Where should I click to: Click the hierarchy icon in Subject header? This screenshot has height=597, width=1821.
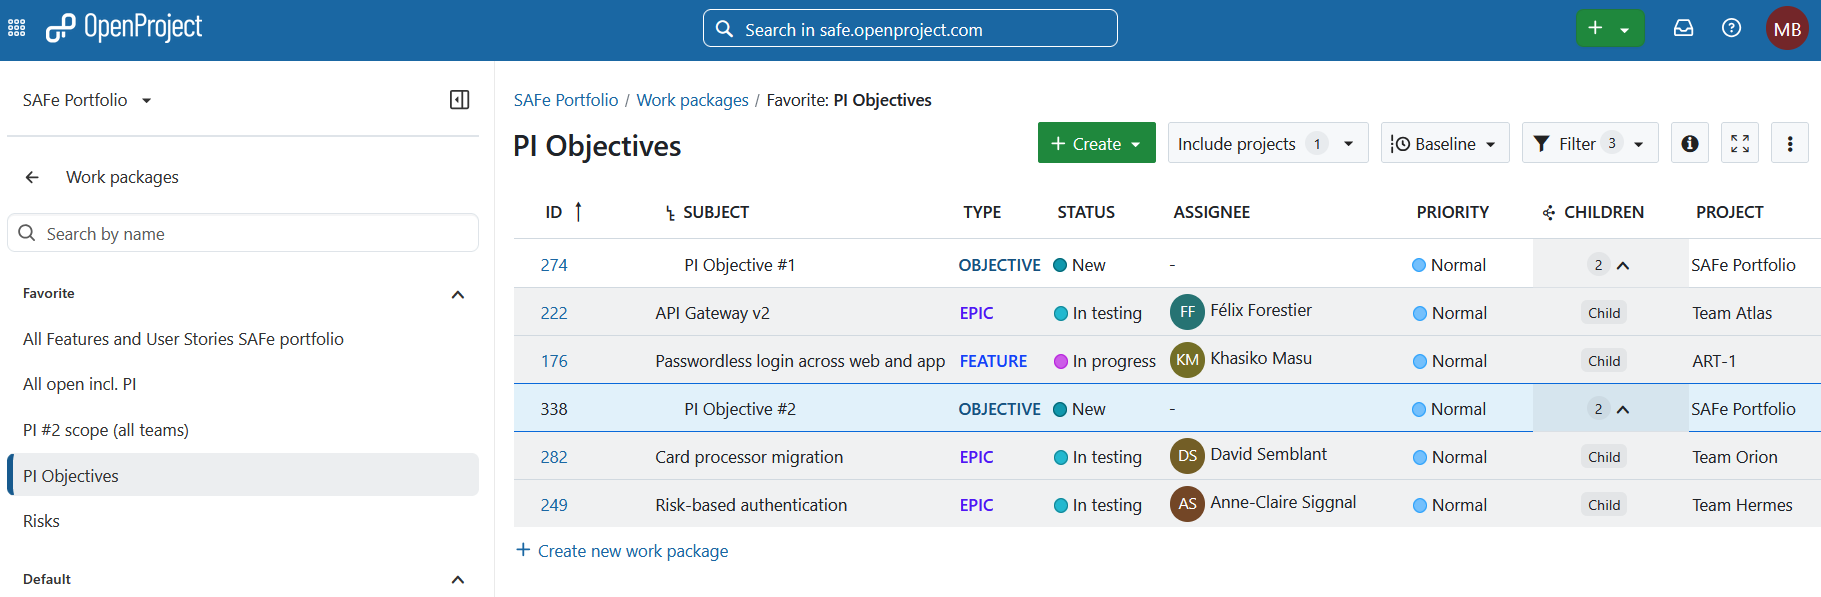click(x=670, y=213)
